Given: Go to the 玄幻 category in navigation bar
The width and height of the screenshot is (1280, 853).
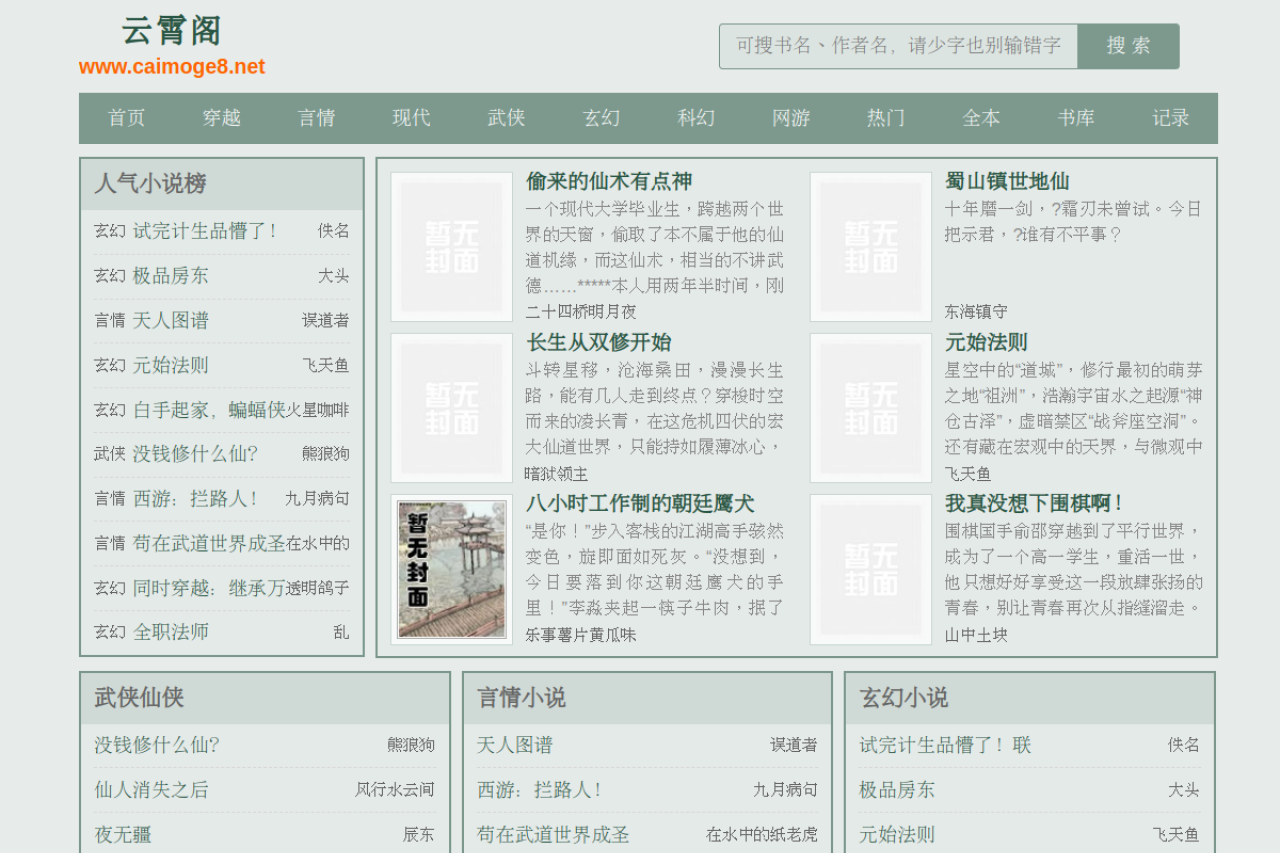Looking at the screenshot, I should 601,118.
